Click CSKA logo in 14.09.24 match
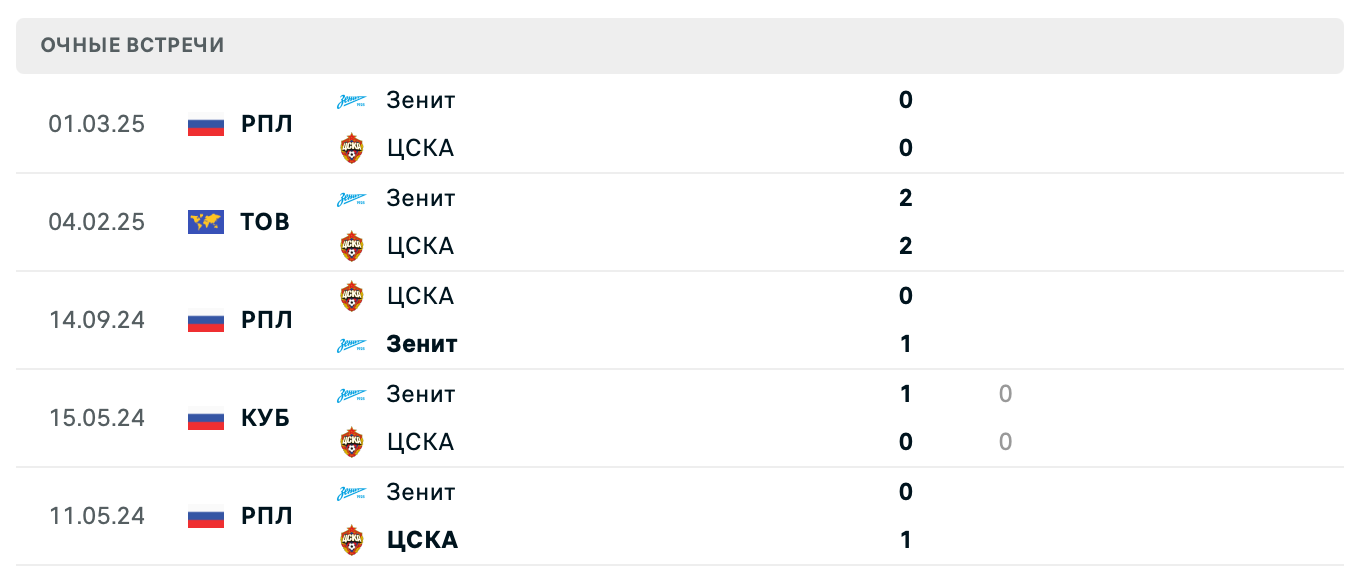1360x580 pixels. click(351, 296)
